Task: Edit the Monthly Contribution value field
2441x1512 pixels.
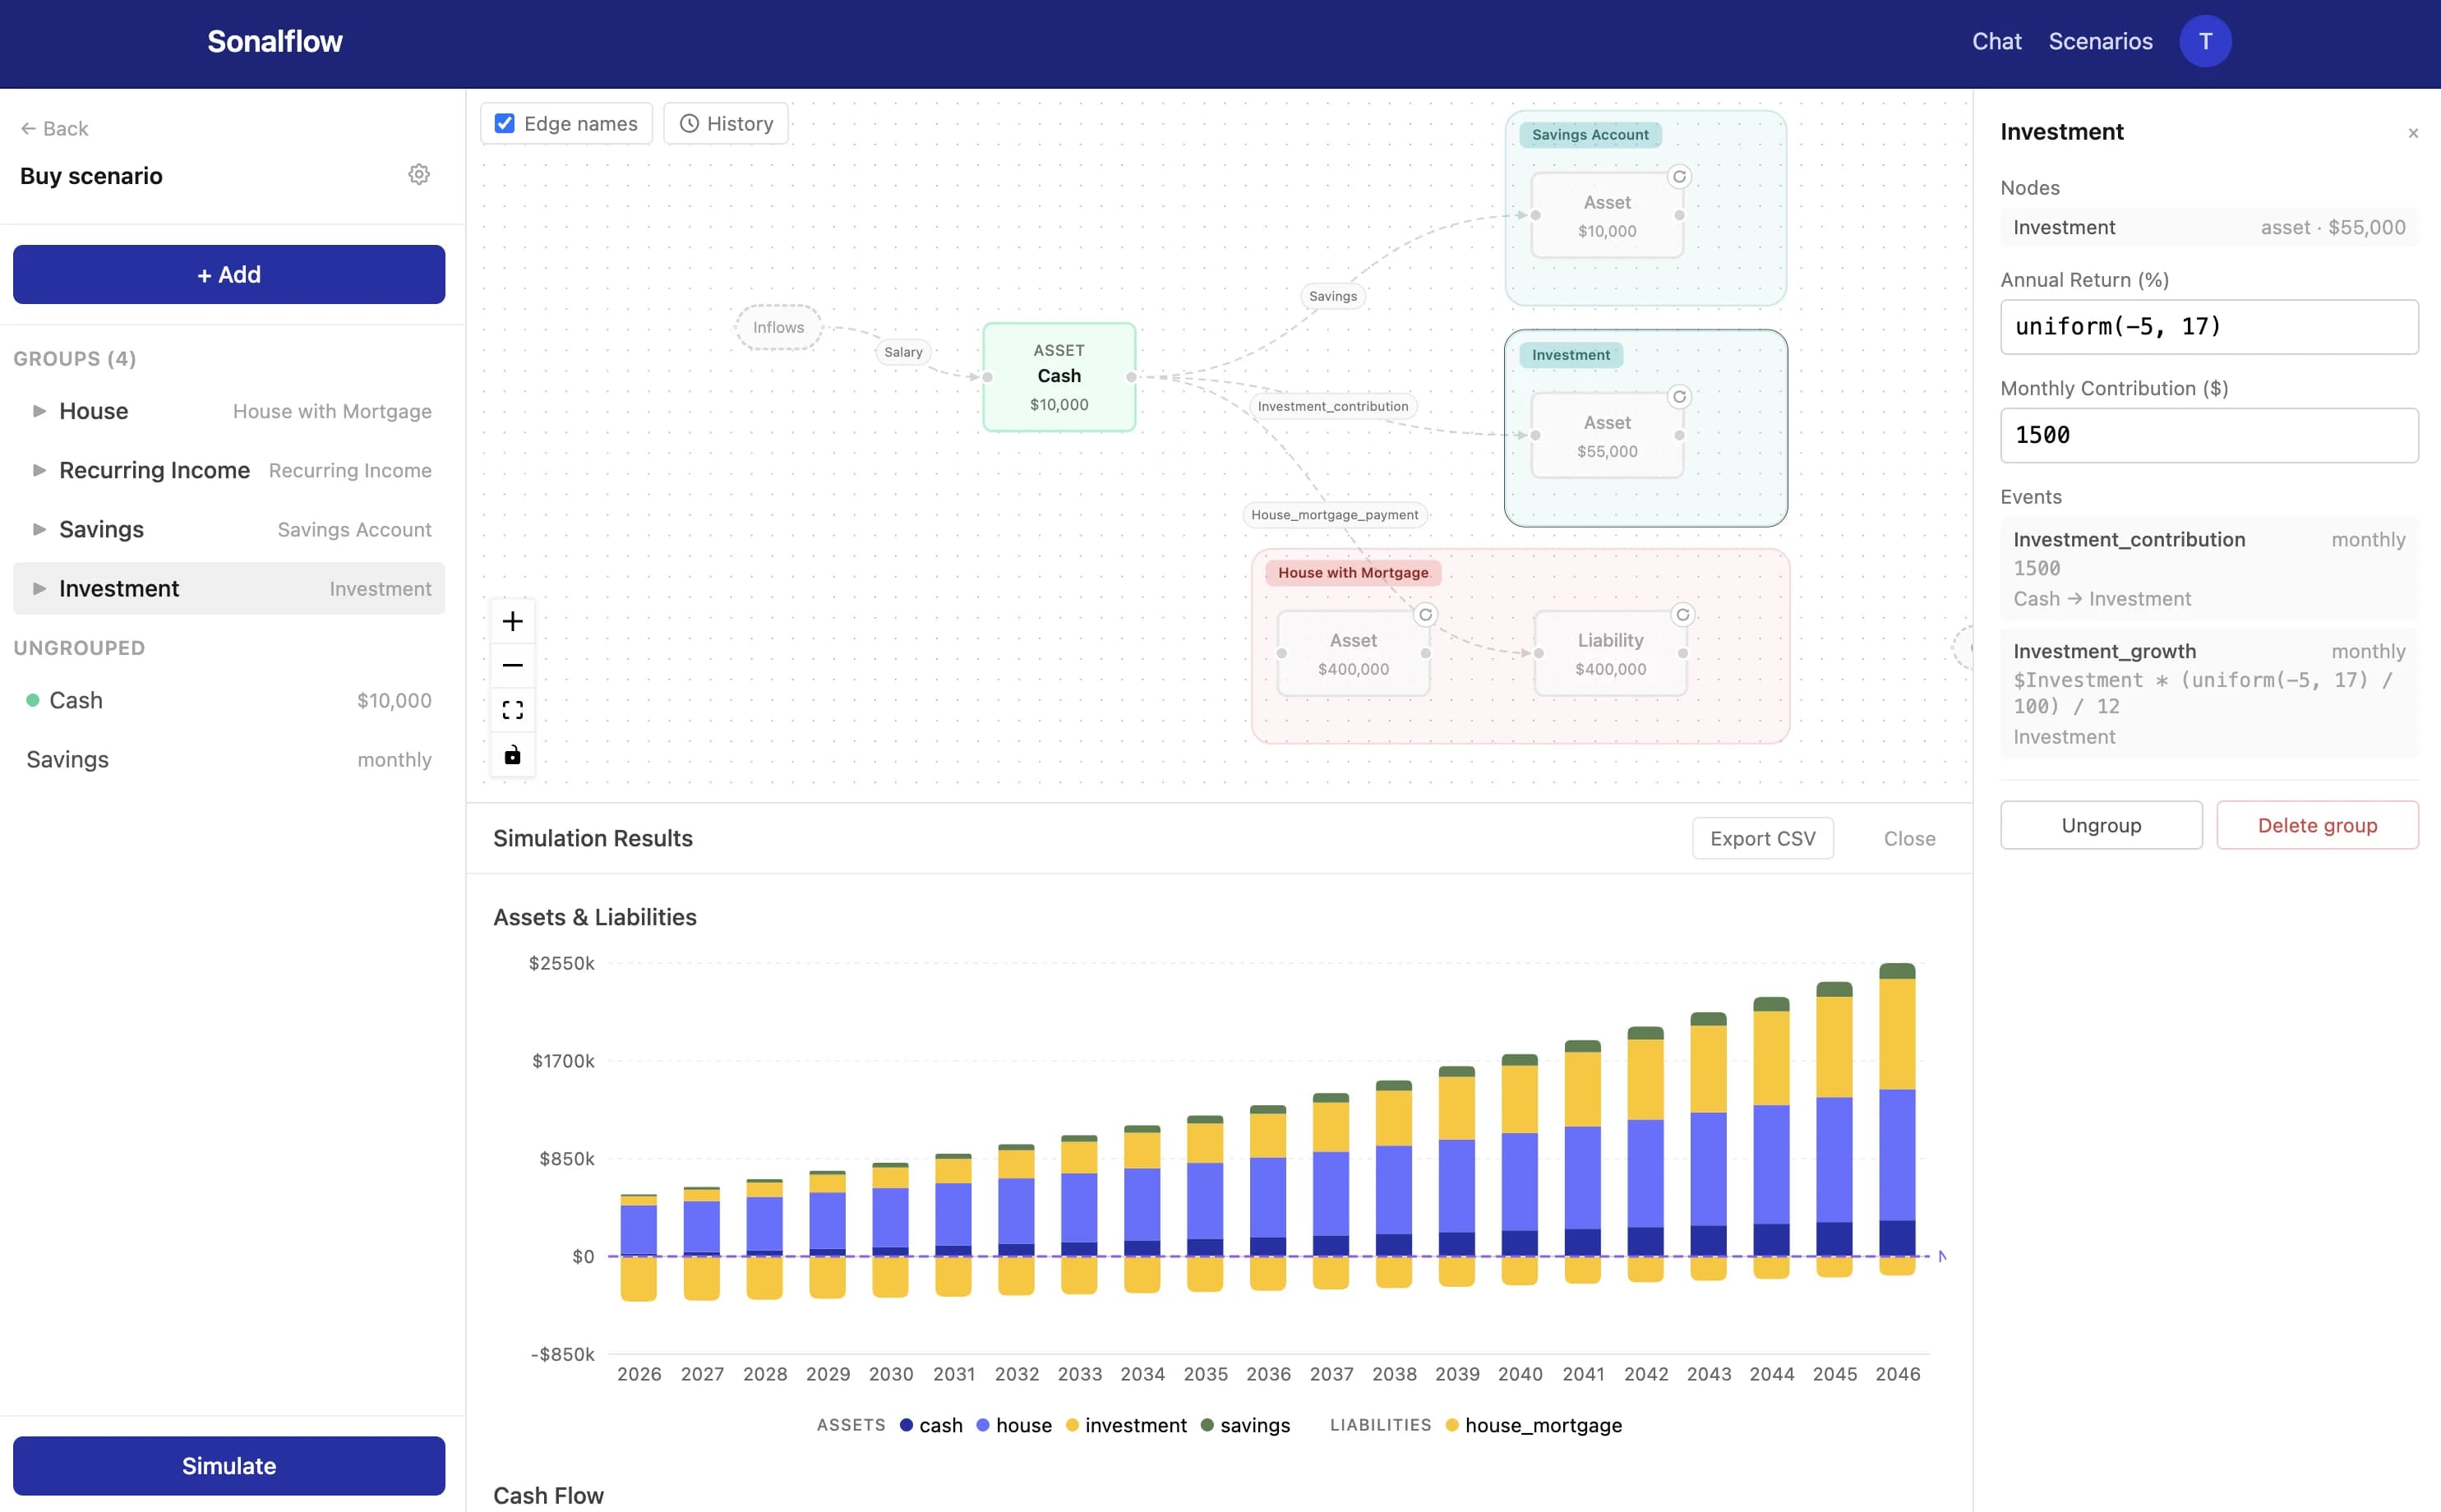Action: point(2207,435)
